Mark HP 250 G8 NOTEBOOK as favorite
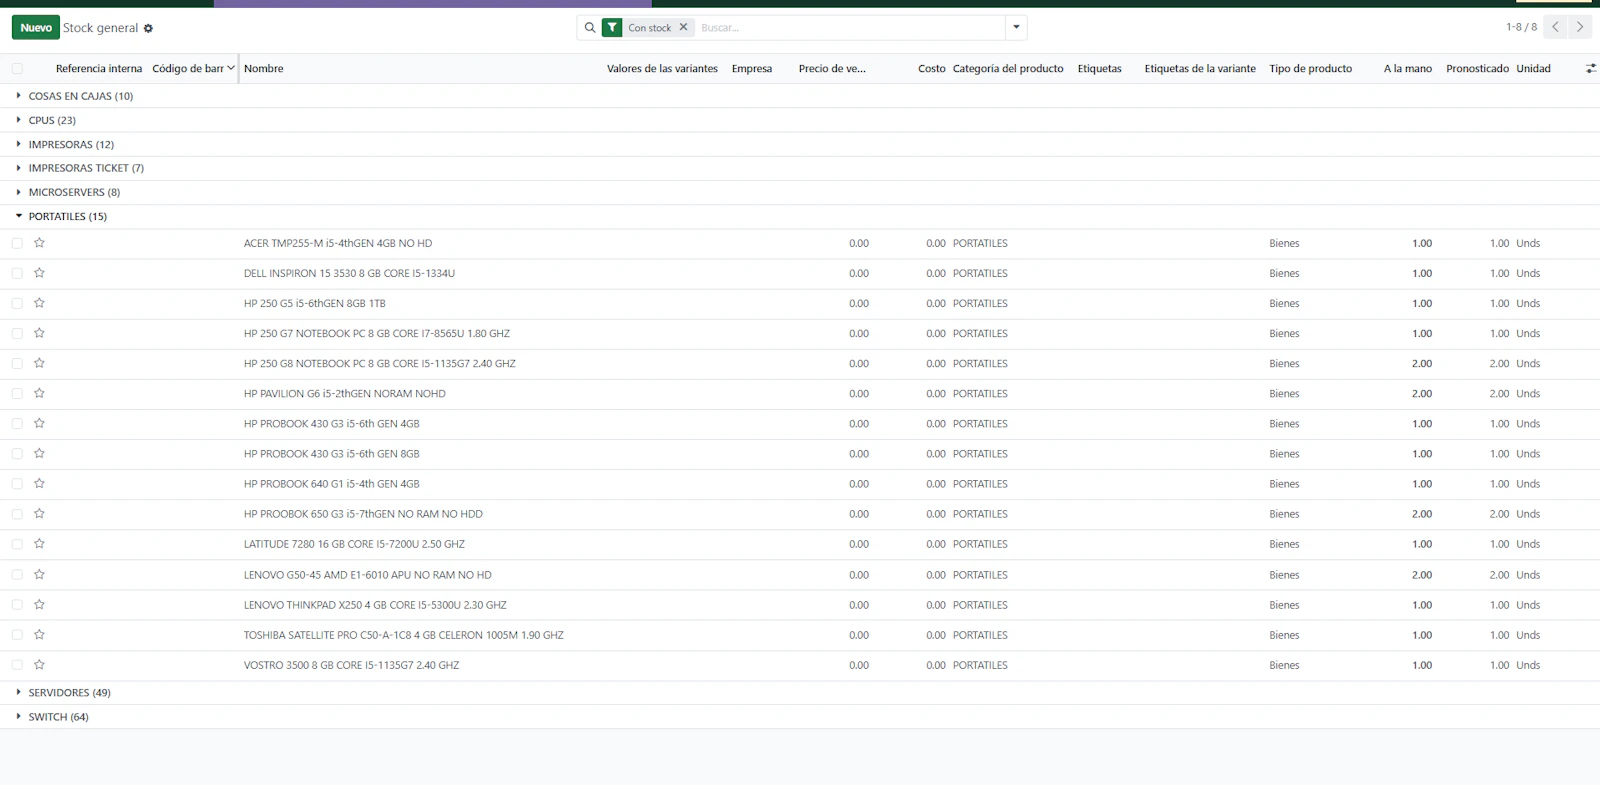1600x785 pixels. [40, 363]
